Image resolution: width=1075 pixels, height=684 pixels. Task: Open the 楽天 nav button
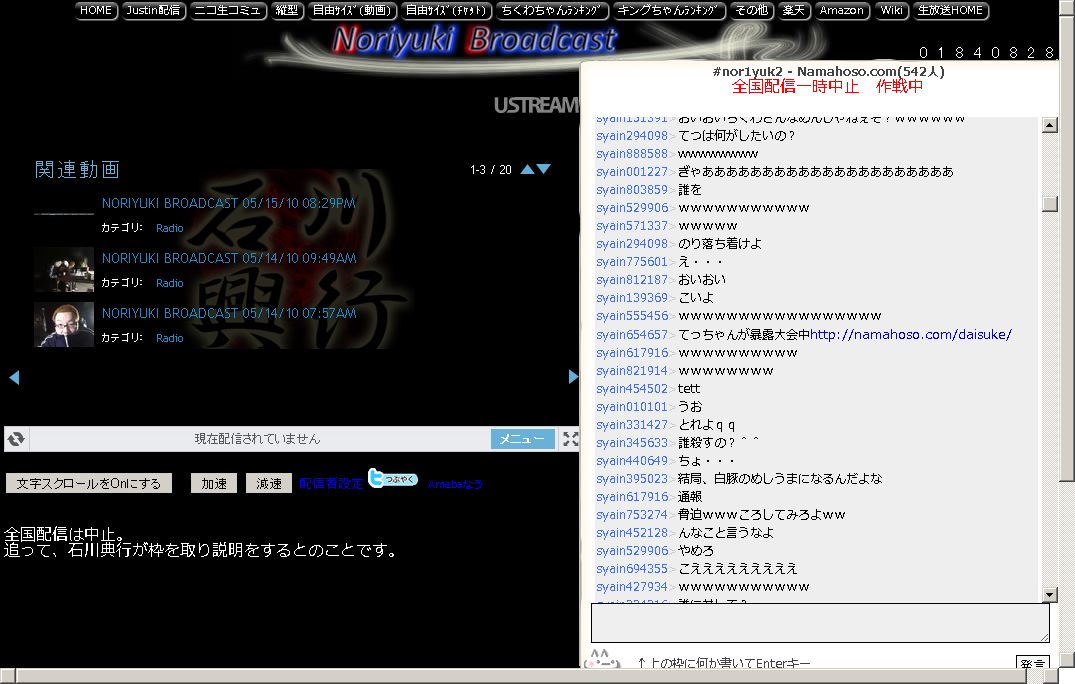point(794,10)
